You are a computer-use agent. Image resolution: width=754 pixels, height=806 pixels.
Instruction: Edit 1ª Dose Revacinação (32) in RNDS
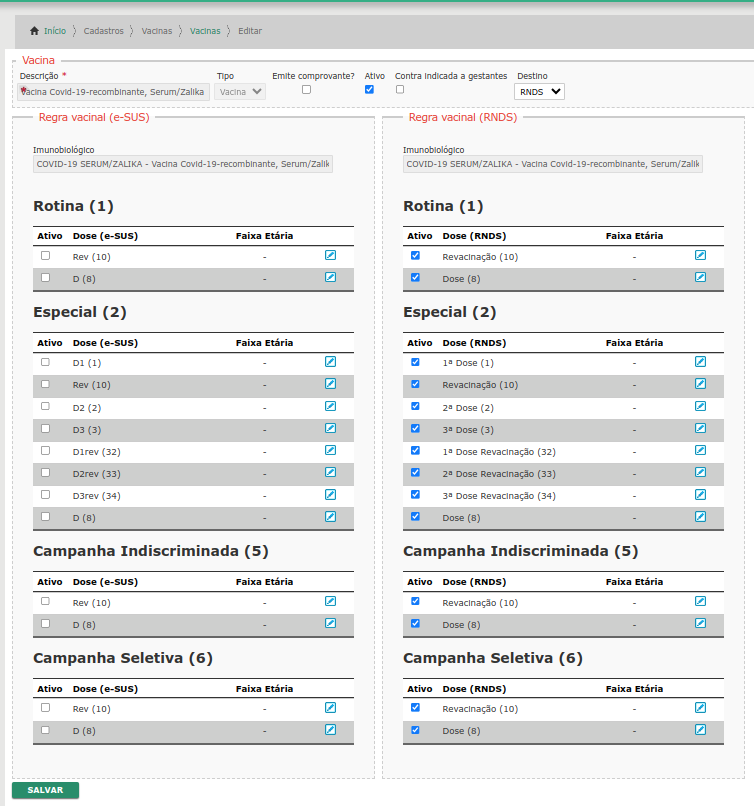coord(701,451)
